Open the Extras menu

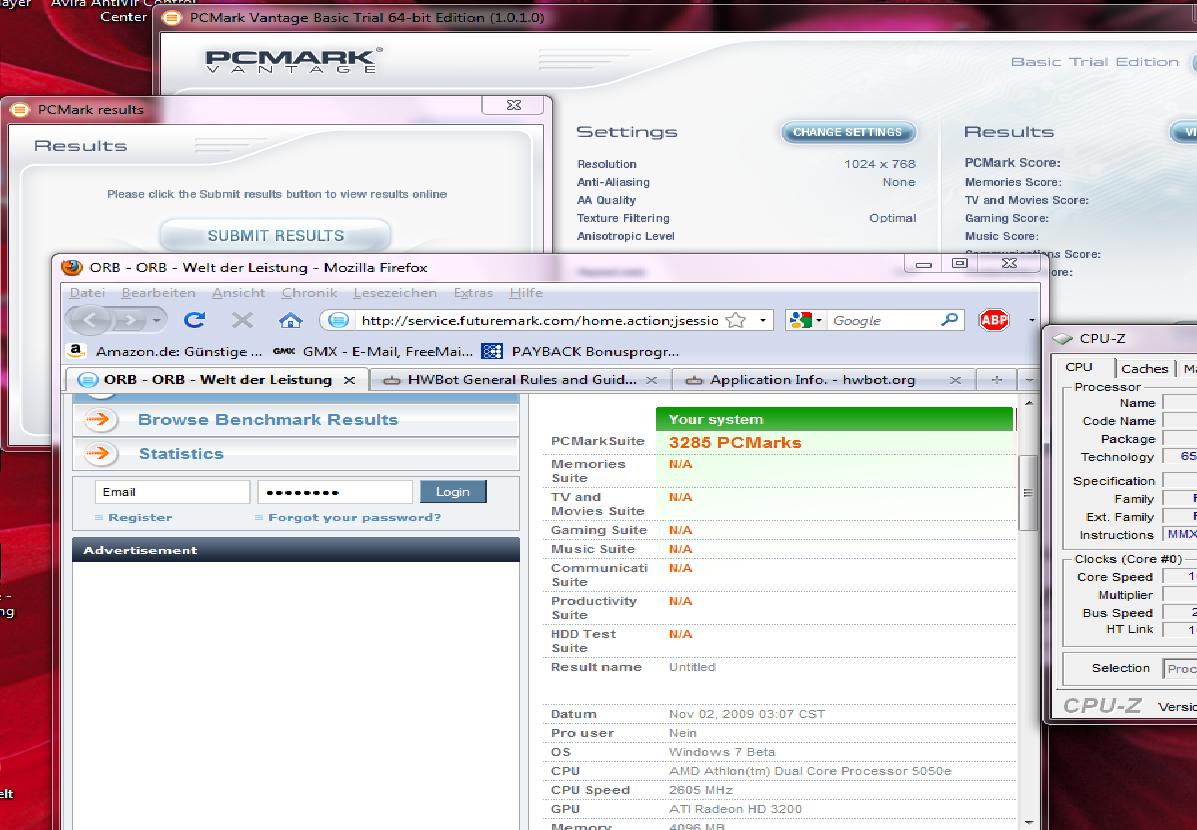coord(473,292)
